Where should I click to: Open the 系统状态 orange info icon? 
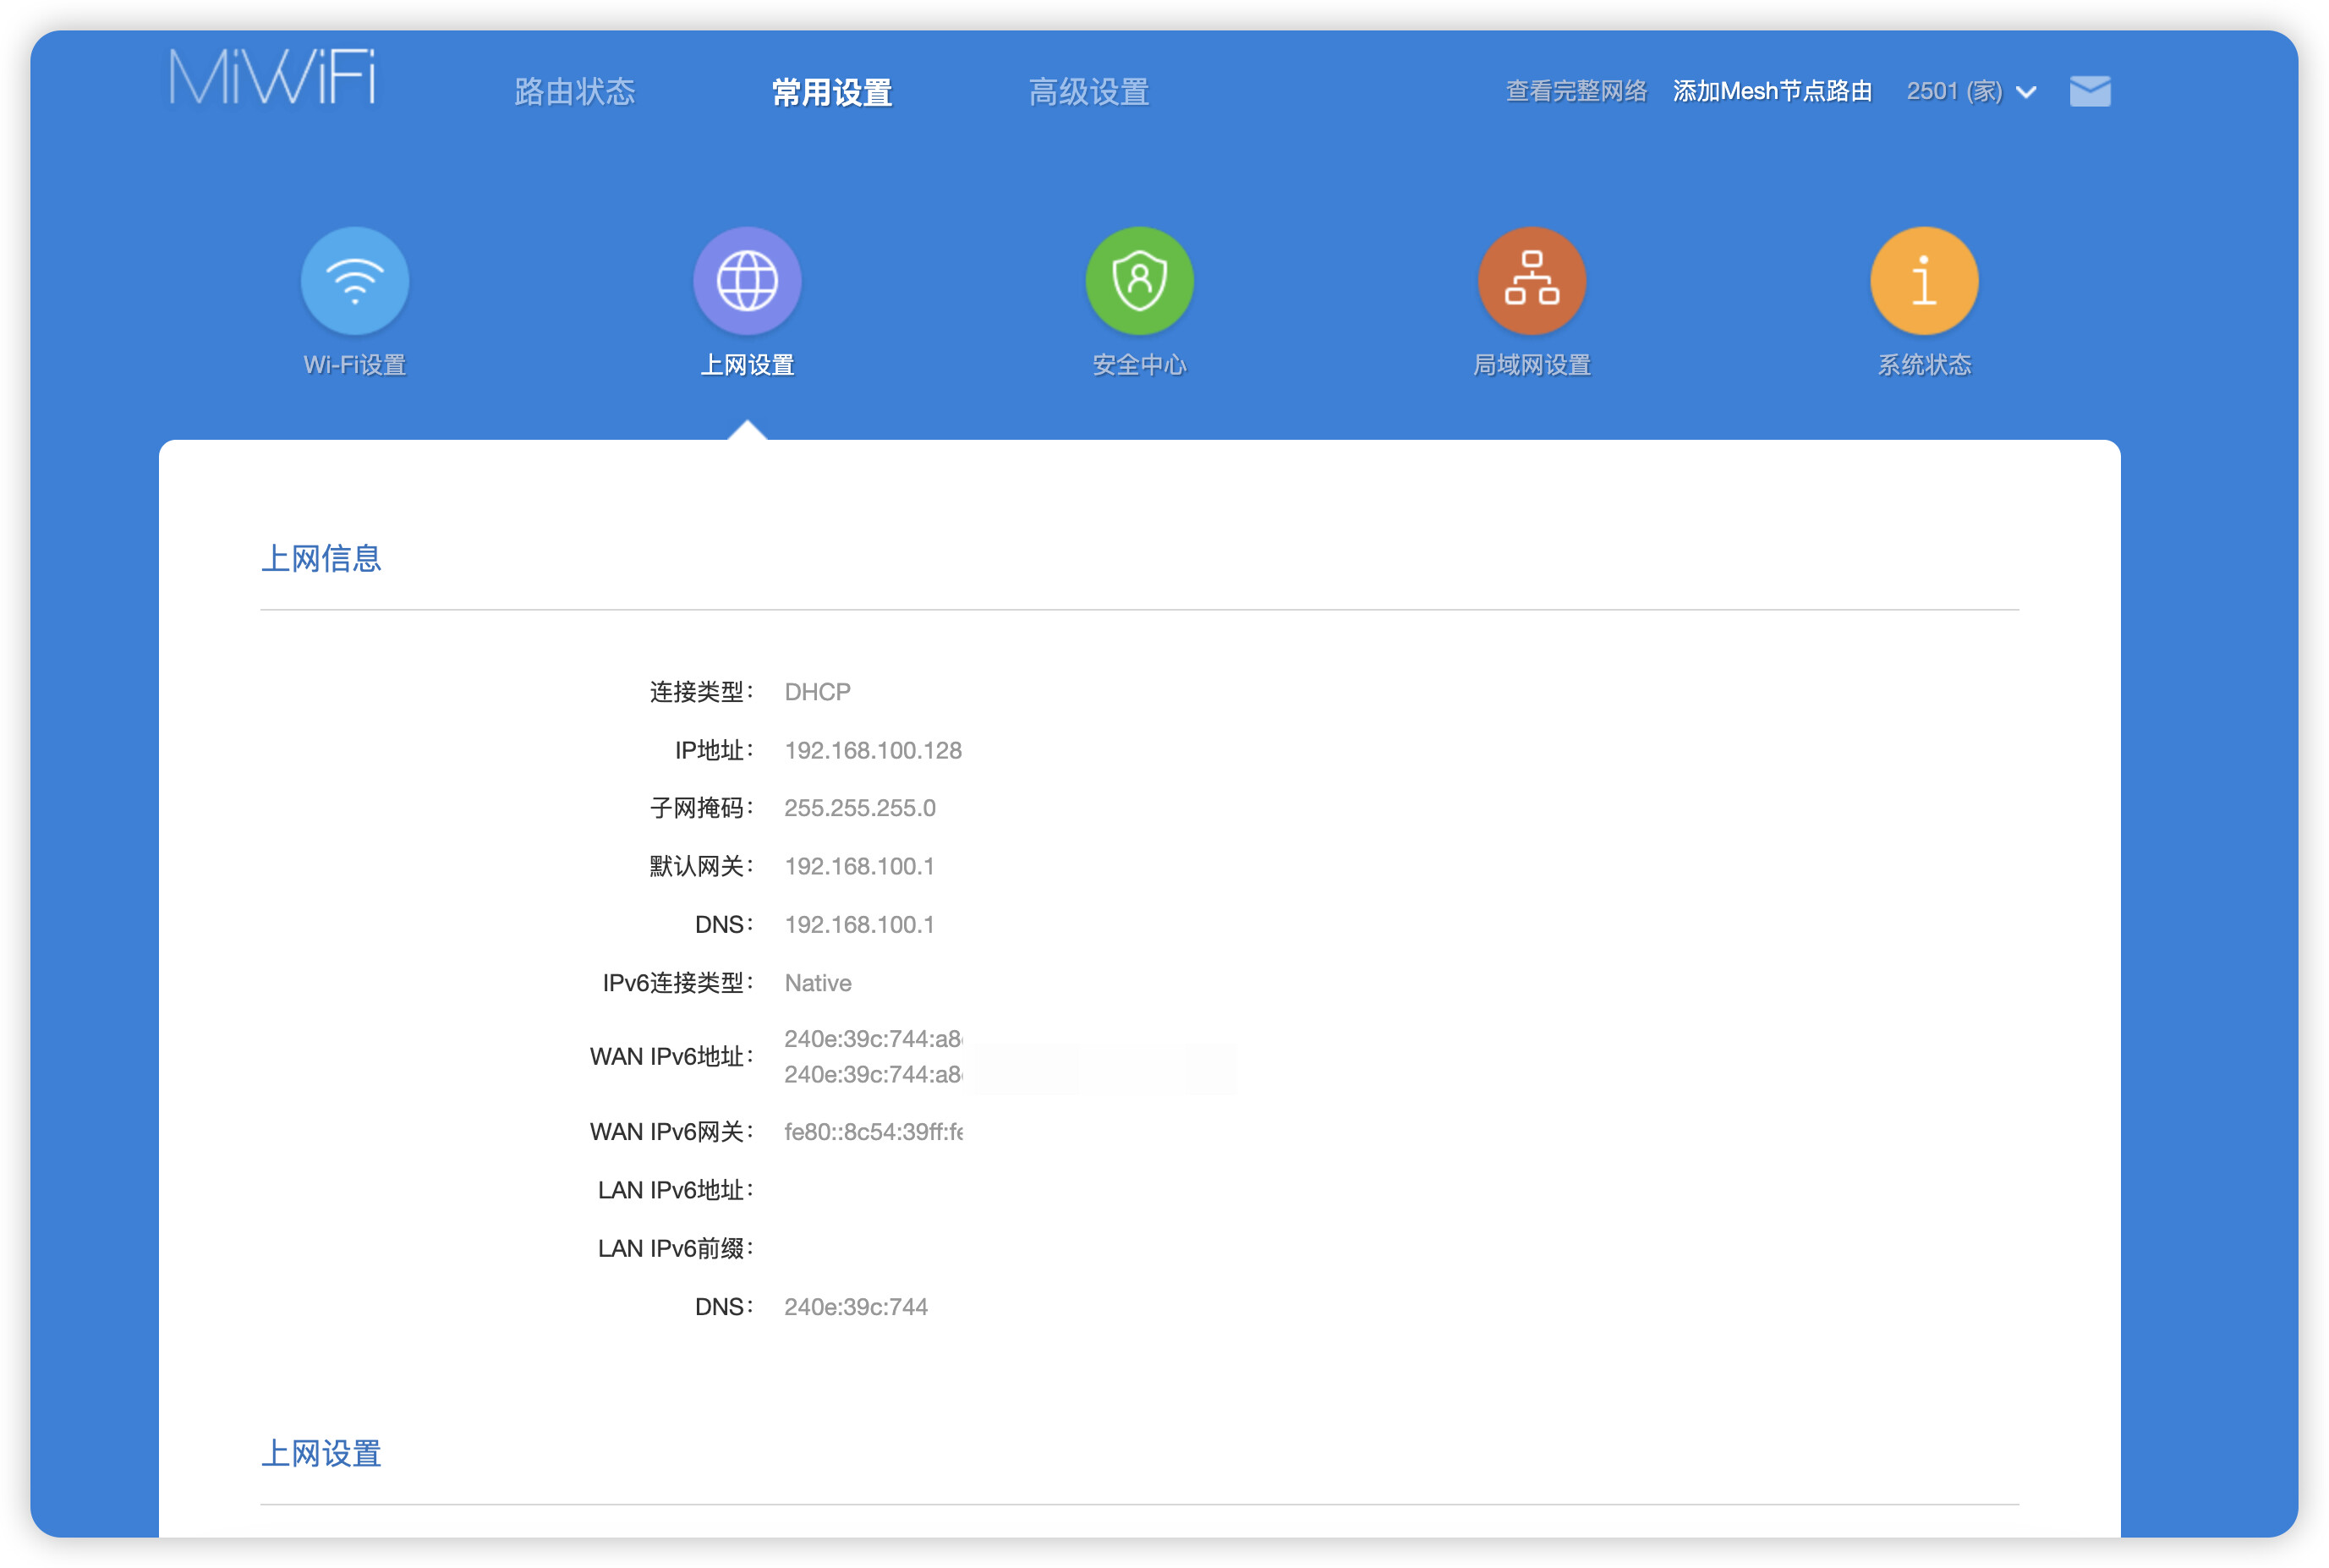[x=1923, y=281]
